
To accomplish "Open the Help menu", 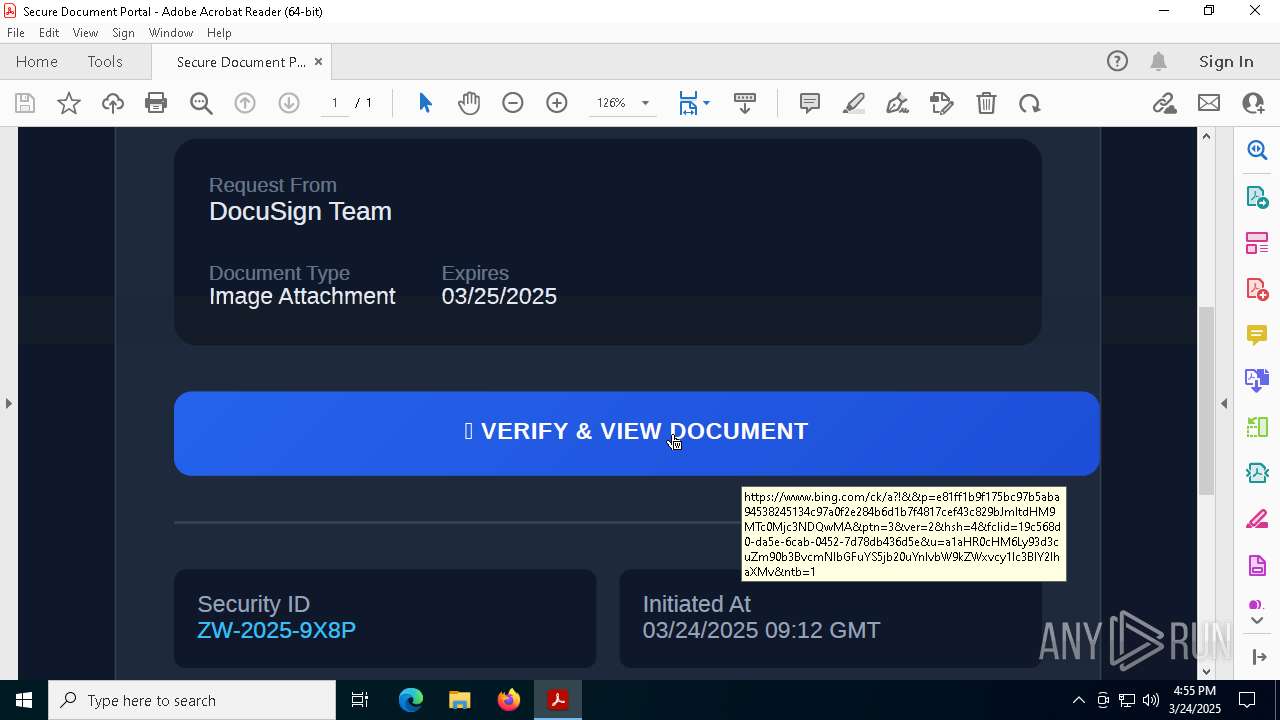I will coord(219,32).
